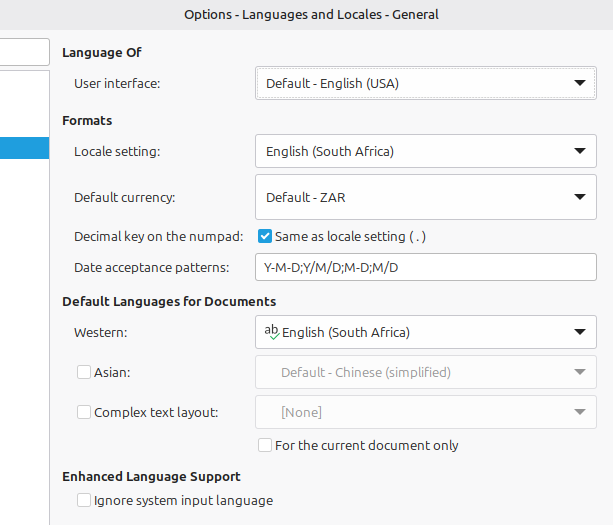Click the spellcheck 'ab' icon beside Western language
This screenshot has height=525, width=613.
click(271, 332)
